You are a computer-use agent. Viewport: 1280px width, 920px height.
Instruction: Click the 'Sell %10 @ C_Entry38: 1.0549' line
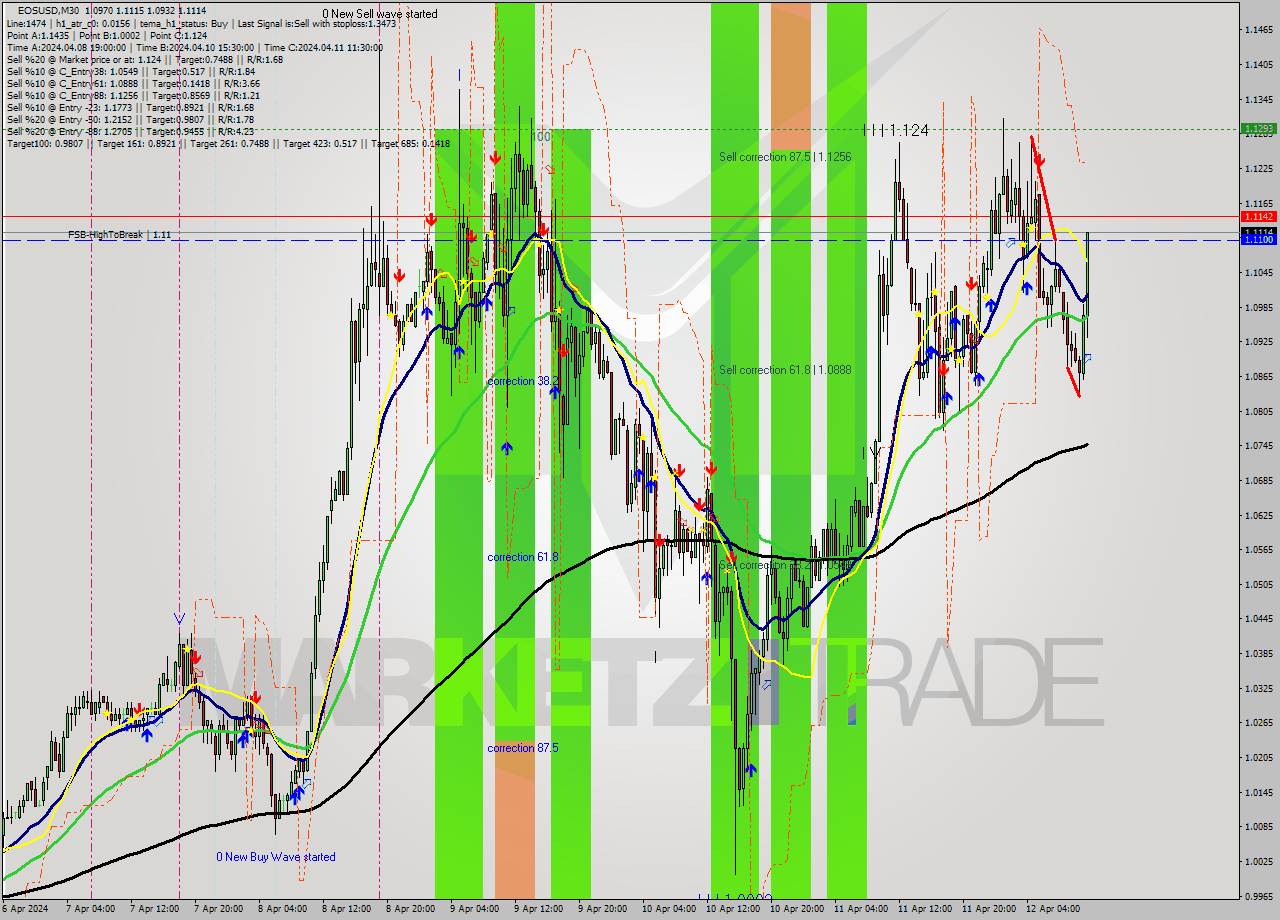pos(131,71)
